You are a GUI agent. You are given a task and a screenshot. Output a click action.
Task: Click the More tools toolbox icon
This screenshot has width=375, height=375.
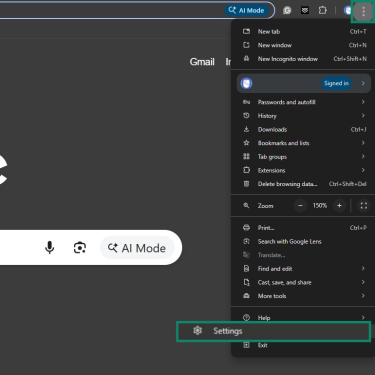coord(246,296)
